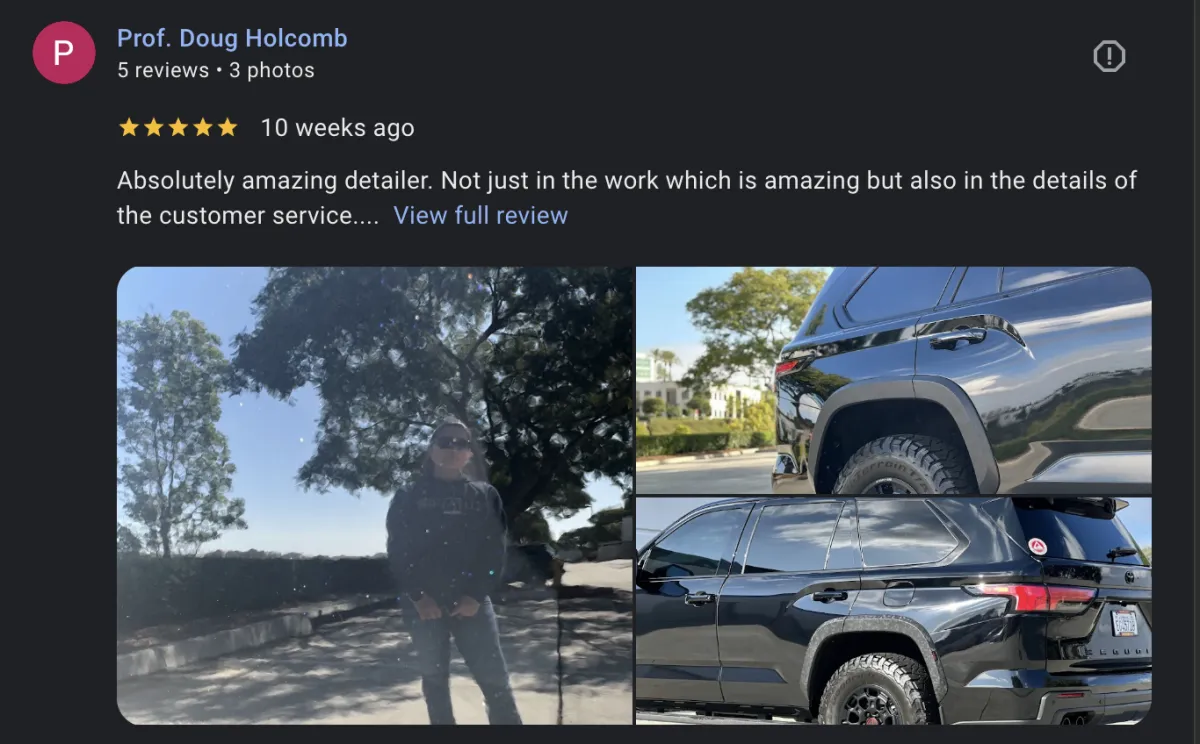
Task: Click the "10 weeks ago" timestamp
Action: pyautogui.click(x=337, y=128)
